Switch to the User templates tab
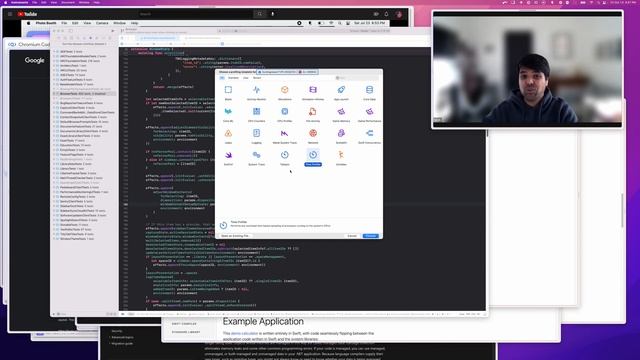 [246, 78]
